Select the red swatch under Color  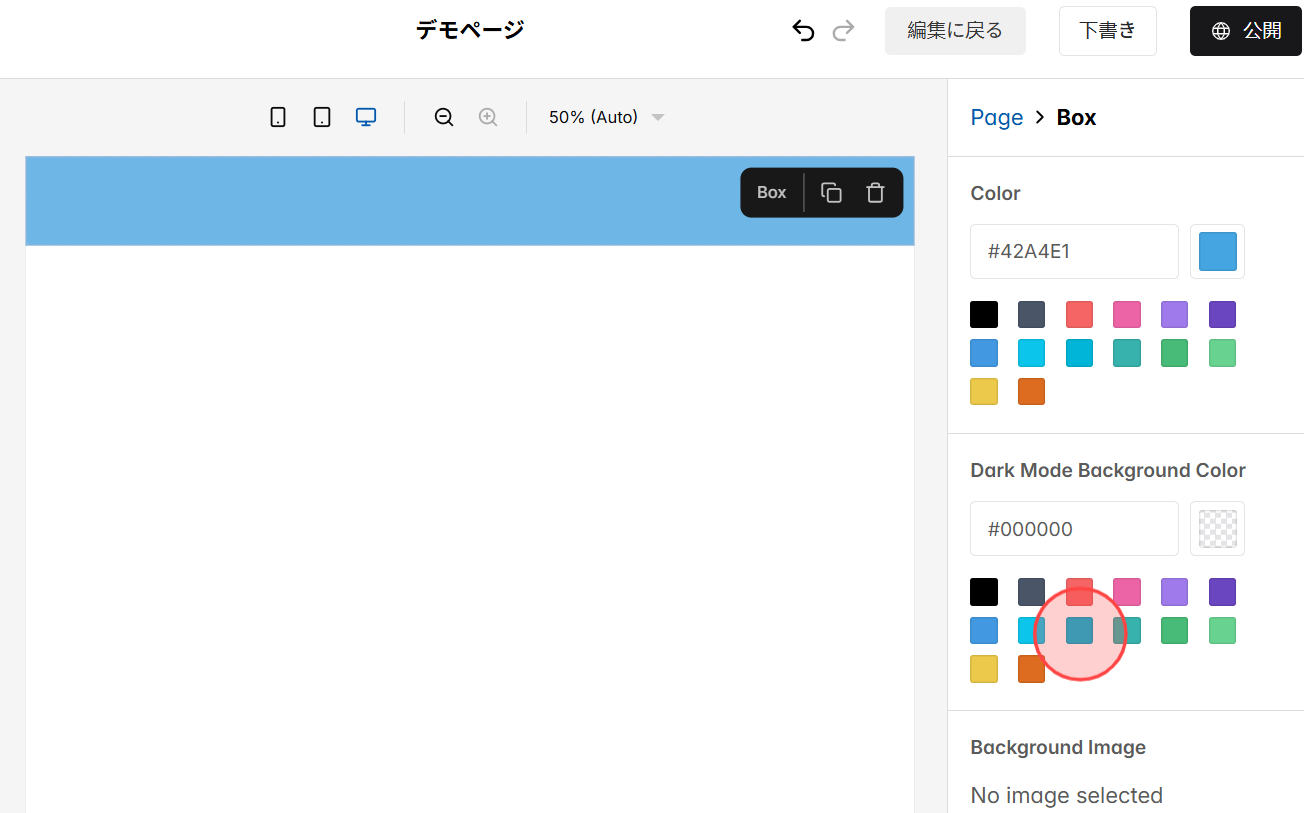(1079, 314)
